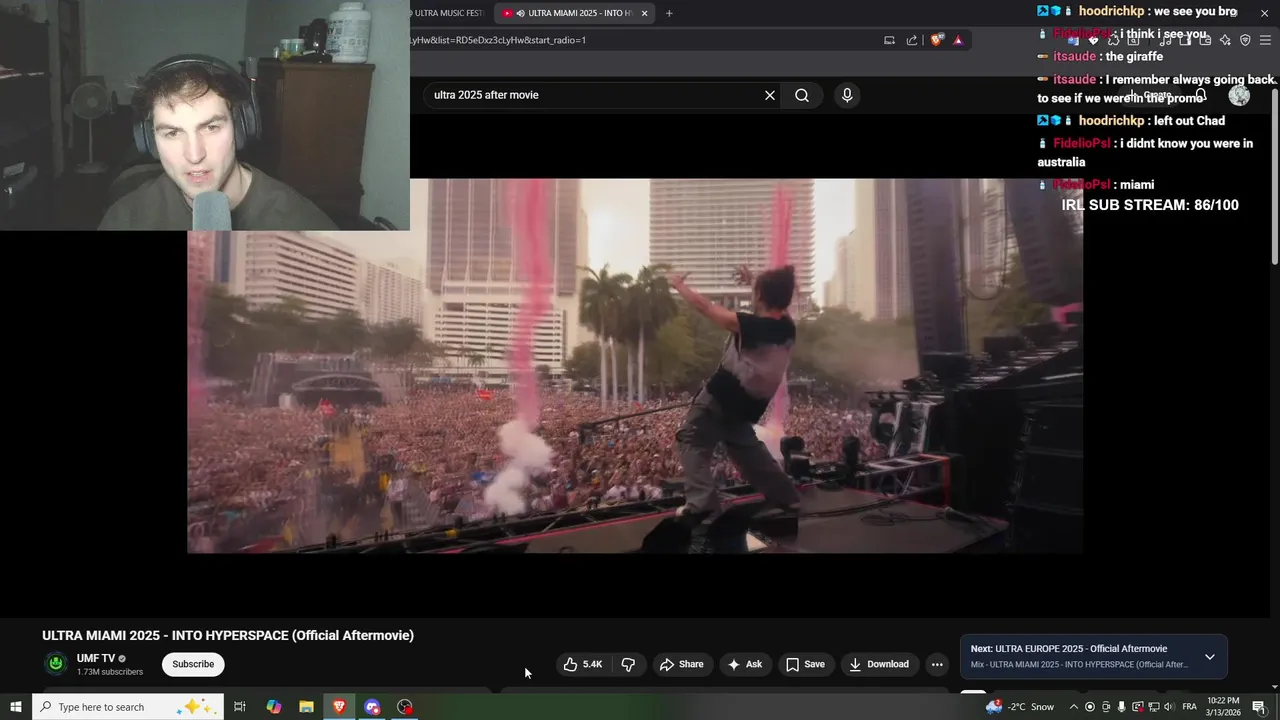
Task: Click the share page icon in address bar
Action: click(x=912, y=40)
